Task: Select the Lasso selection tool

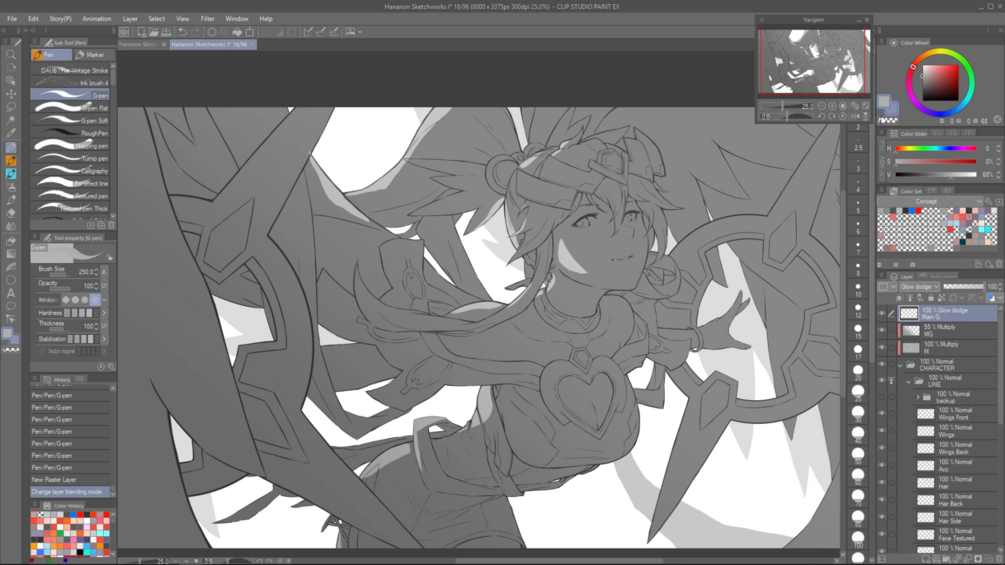Action: point(11,107)
